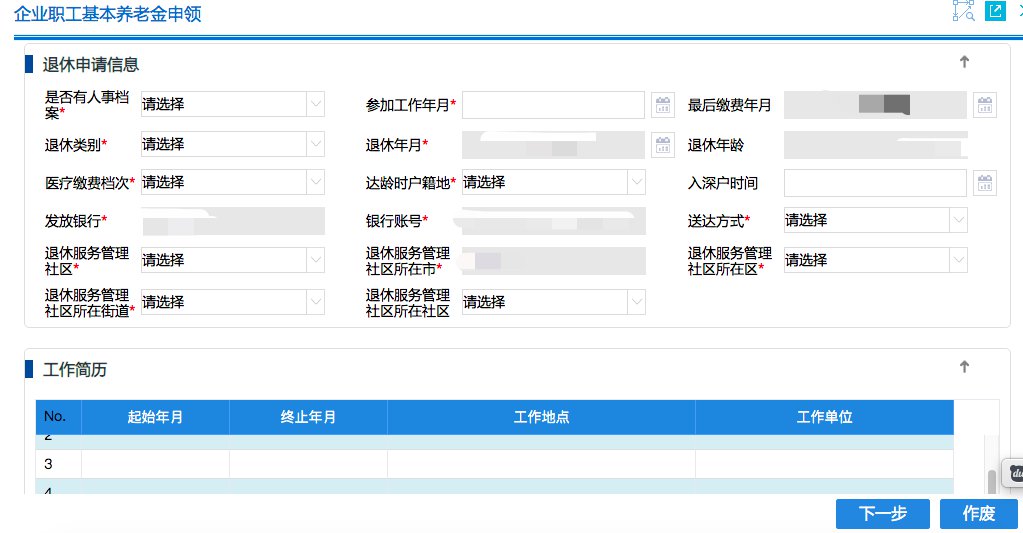1023x533 pixels.
Task: Open calendar picker for 入深户时间
Action: click(985, 183)
